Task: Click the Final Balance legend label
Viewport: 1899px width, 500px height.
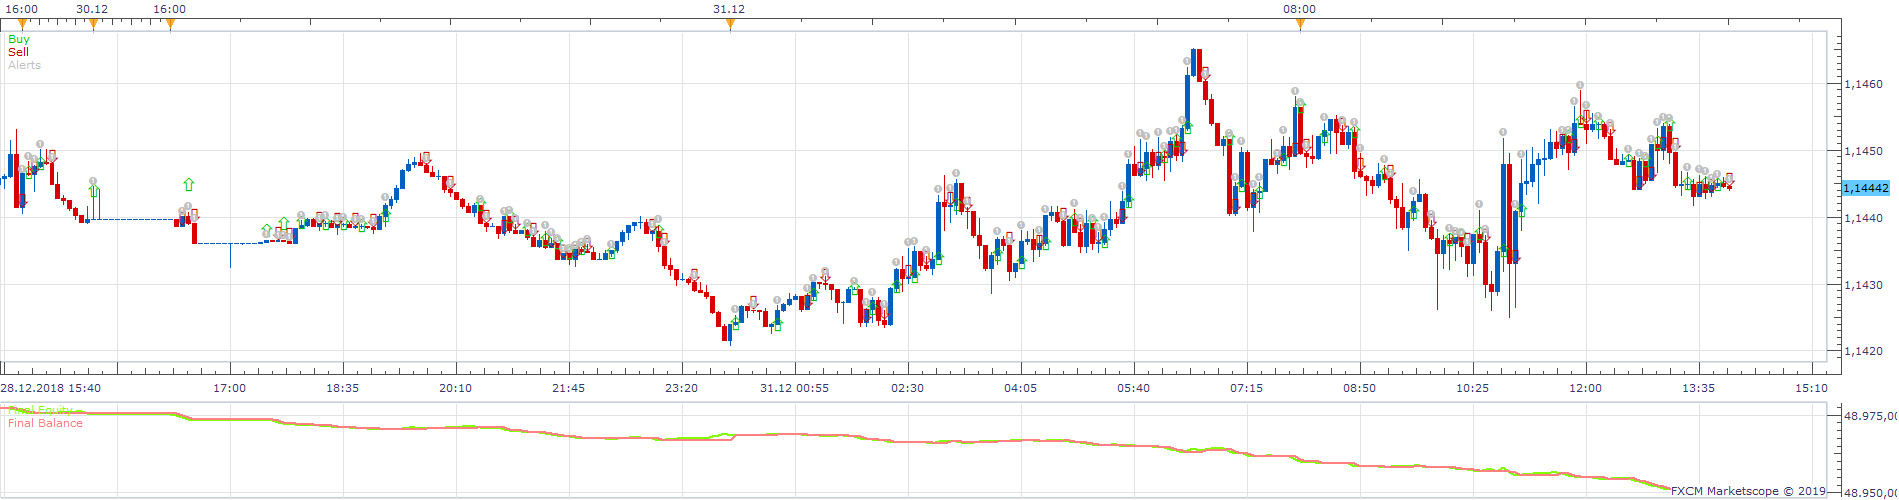Action: [x=45, y=423]
